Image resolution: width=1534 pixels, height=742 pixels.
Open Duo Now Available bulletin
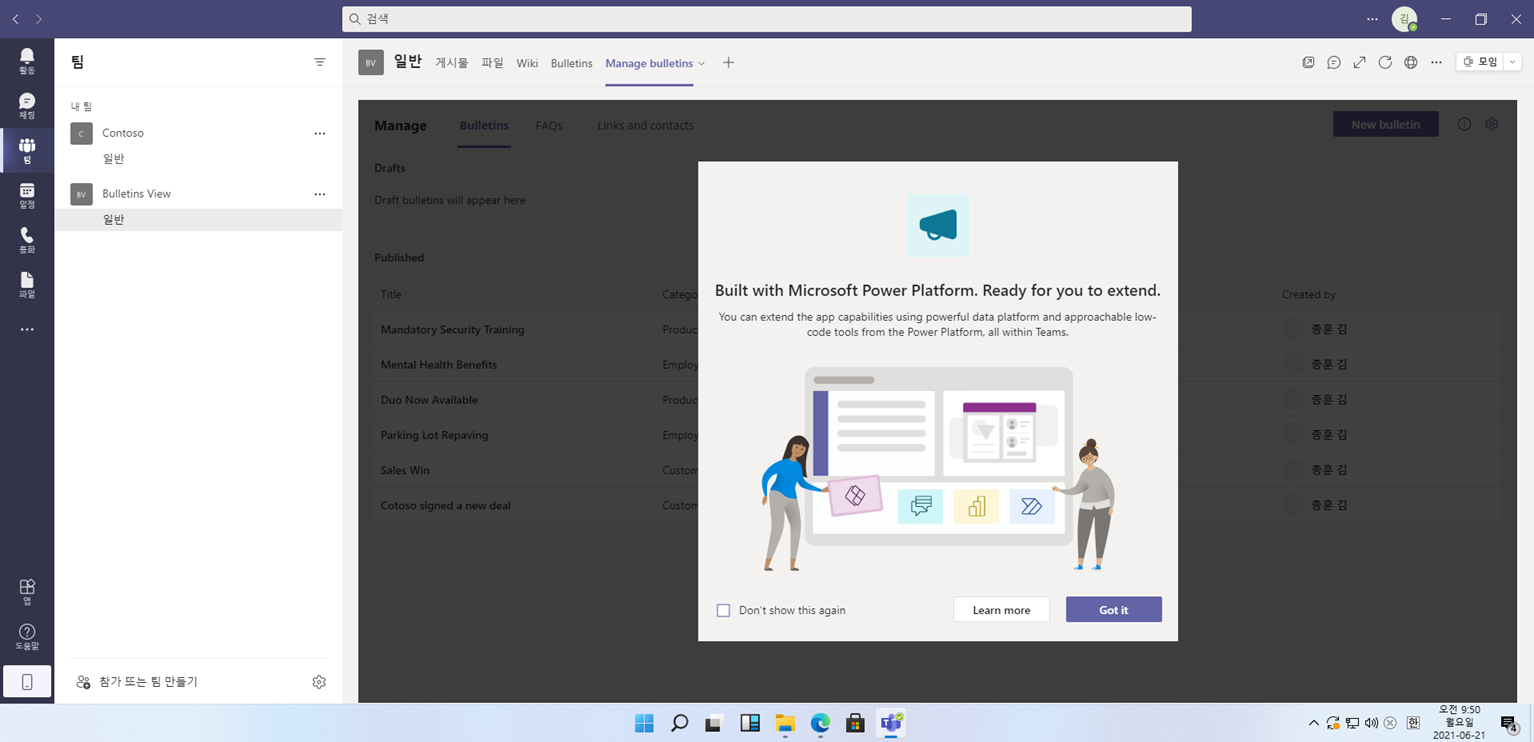point(429,400)
